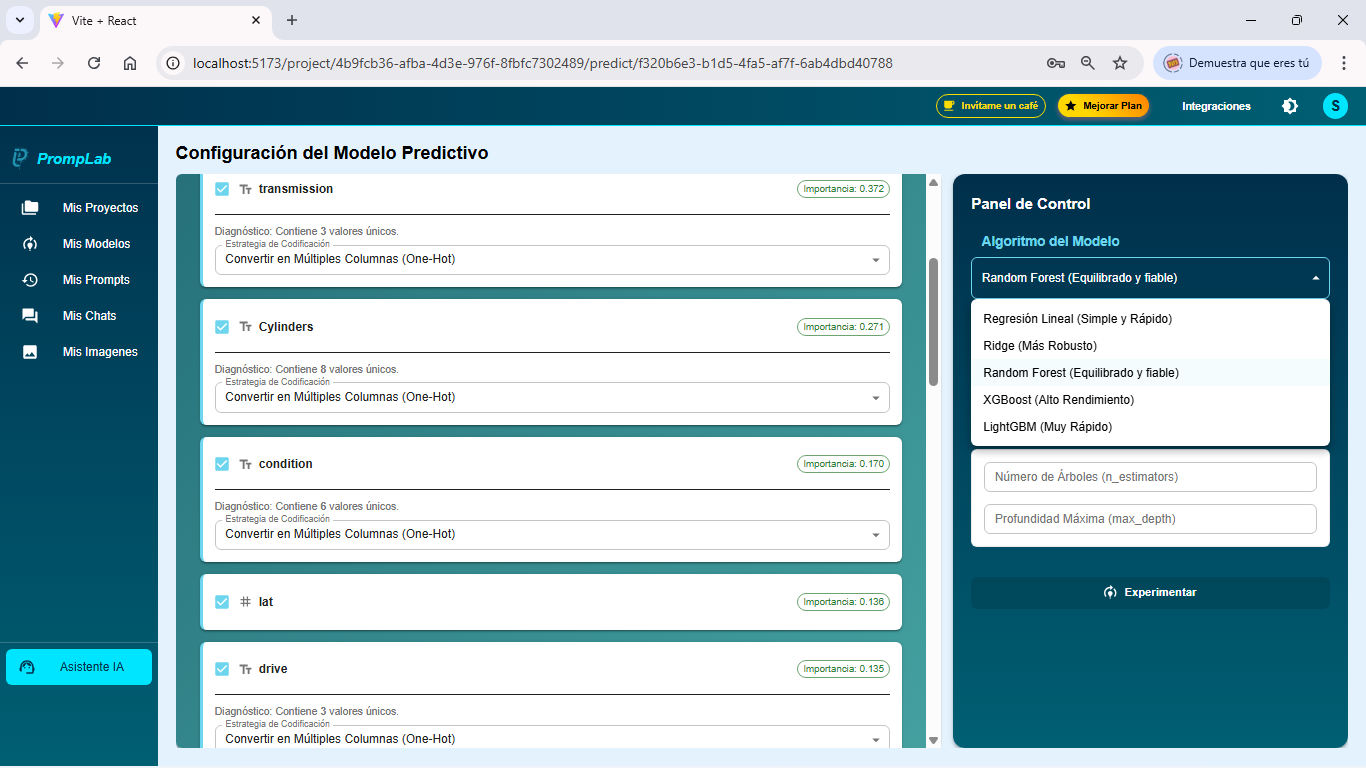This screenshot has height=768, width=1366.
Task: Click the Experimentar button
Action: pyautogui.click(x=1150, y=592)
